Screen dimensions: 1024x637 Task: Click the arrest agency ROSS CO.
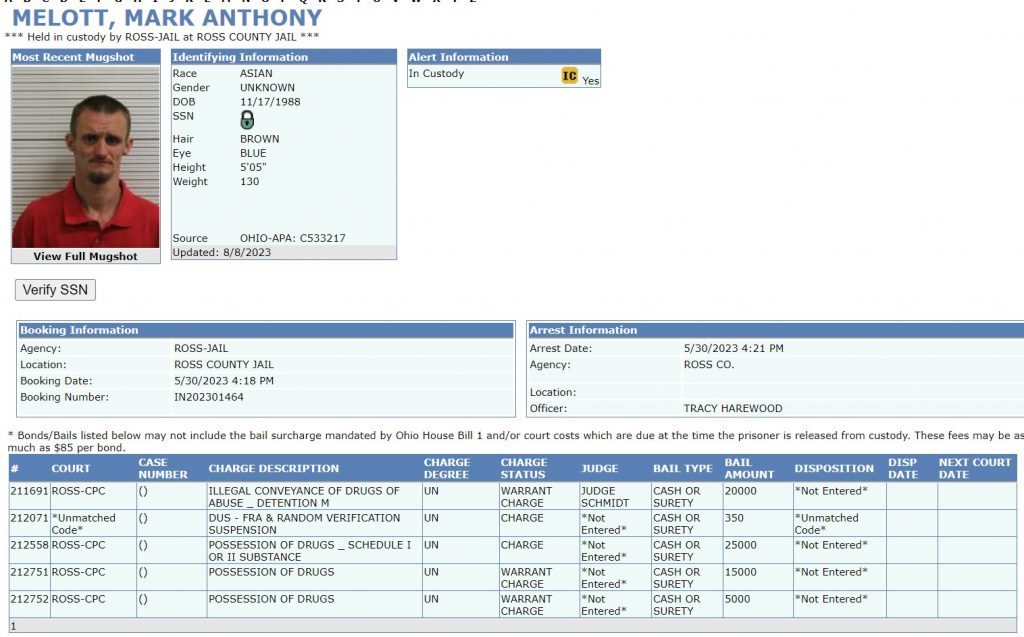(709, 365)
